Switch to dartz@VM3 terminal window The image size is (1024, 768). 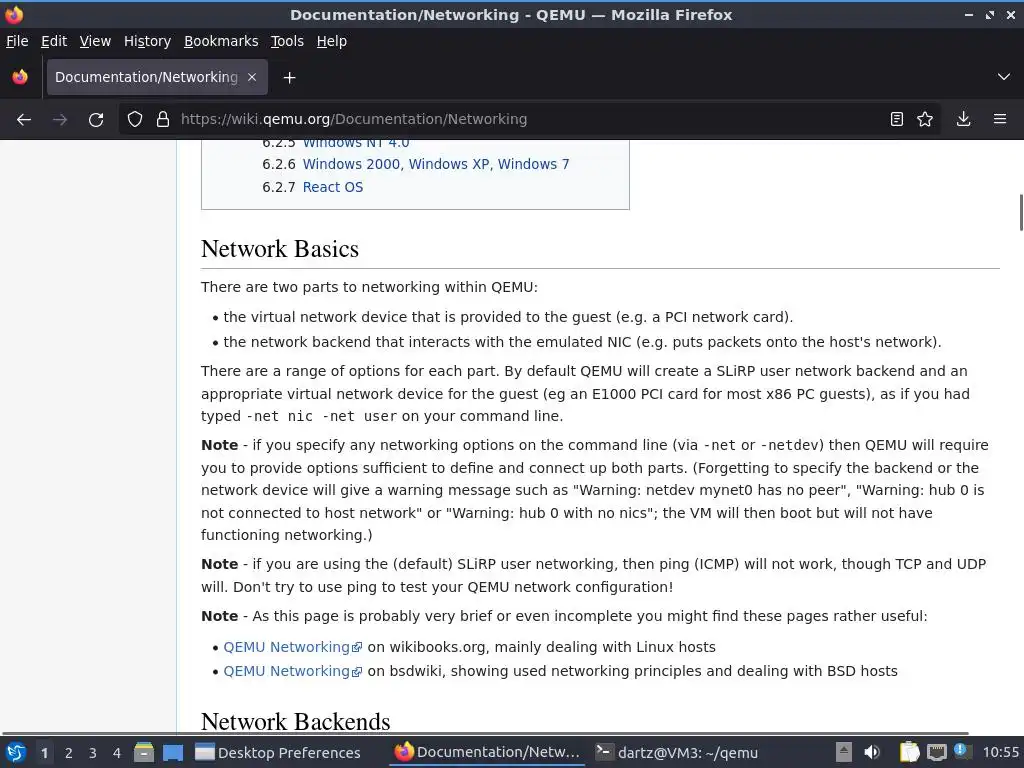[677, 753]
